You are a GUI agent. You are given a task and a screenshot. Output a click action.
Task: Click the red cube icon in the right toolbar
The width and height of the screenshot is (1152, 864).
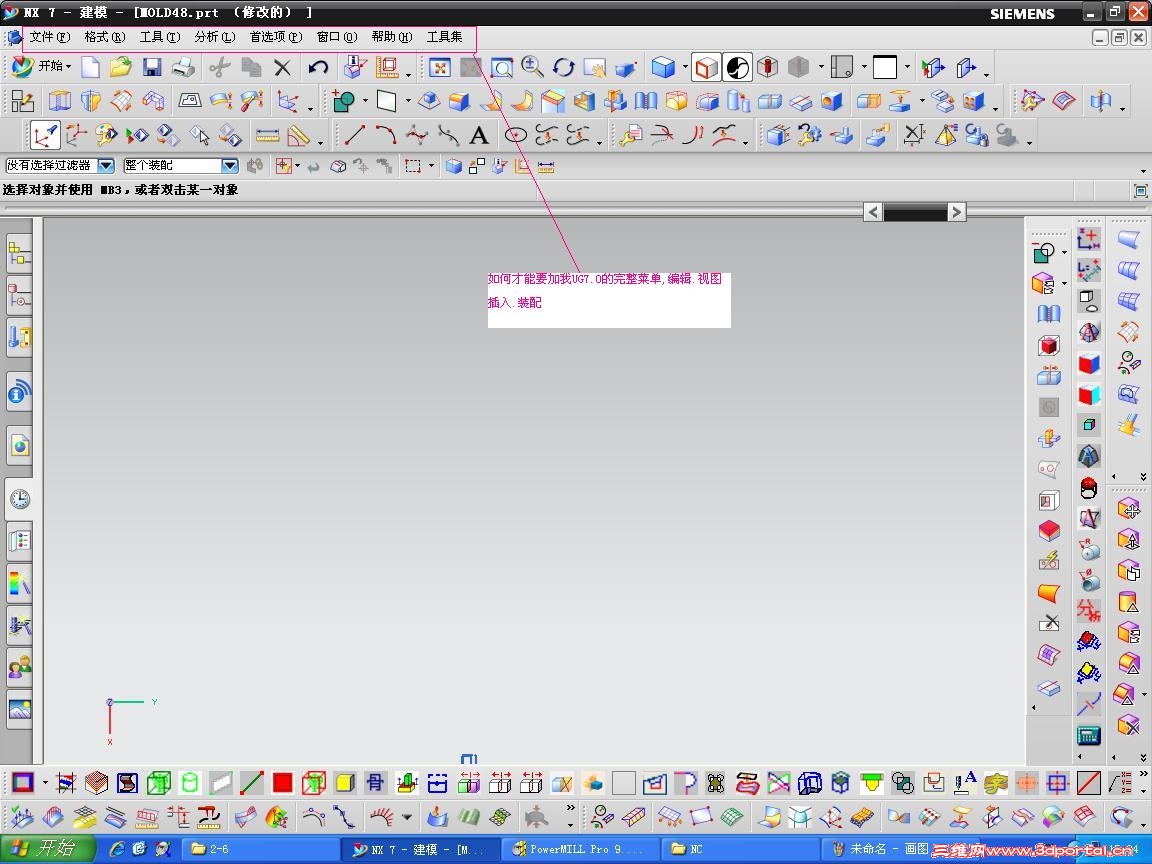click(x=1048, y=345)
